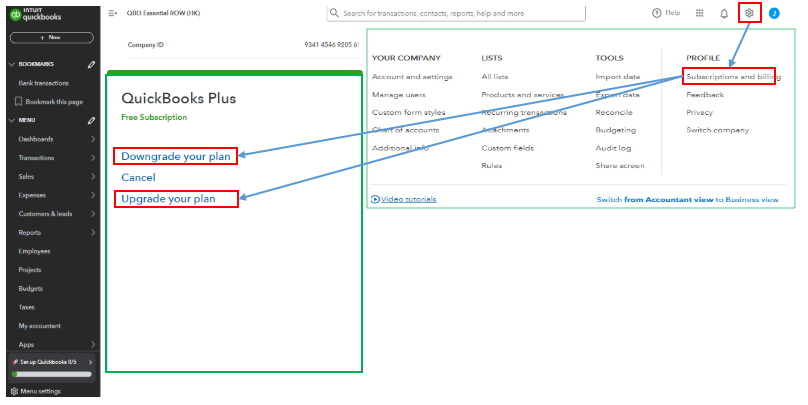Collapse the Bookmarks section
This screenshot has height=405, width=808.
point(12,64)
